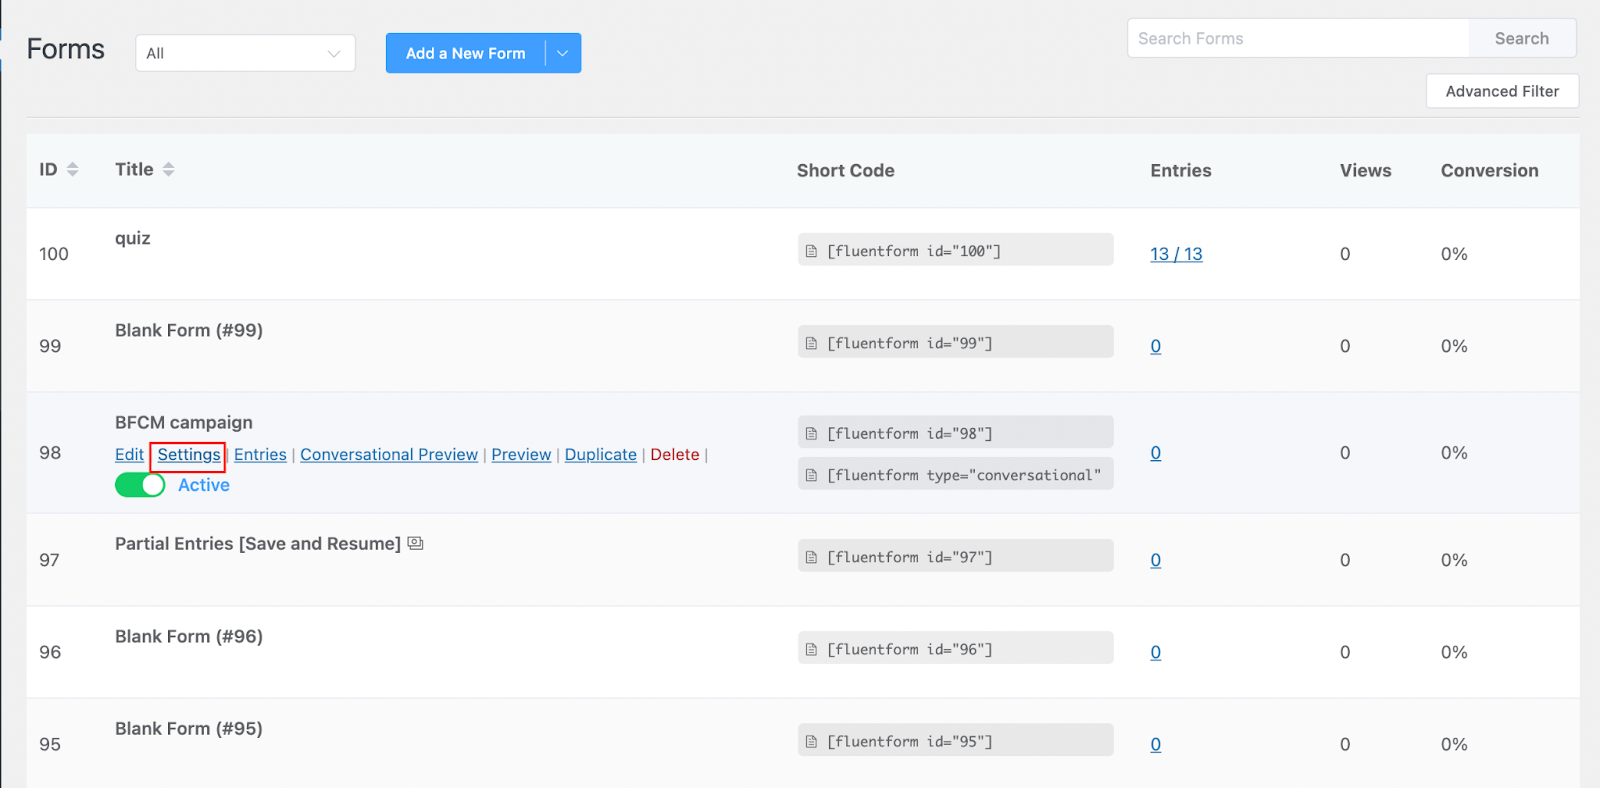Copy conversational shortcode icon for BFCM campaign
1600x788 pixels.
[x=811, y=475]
